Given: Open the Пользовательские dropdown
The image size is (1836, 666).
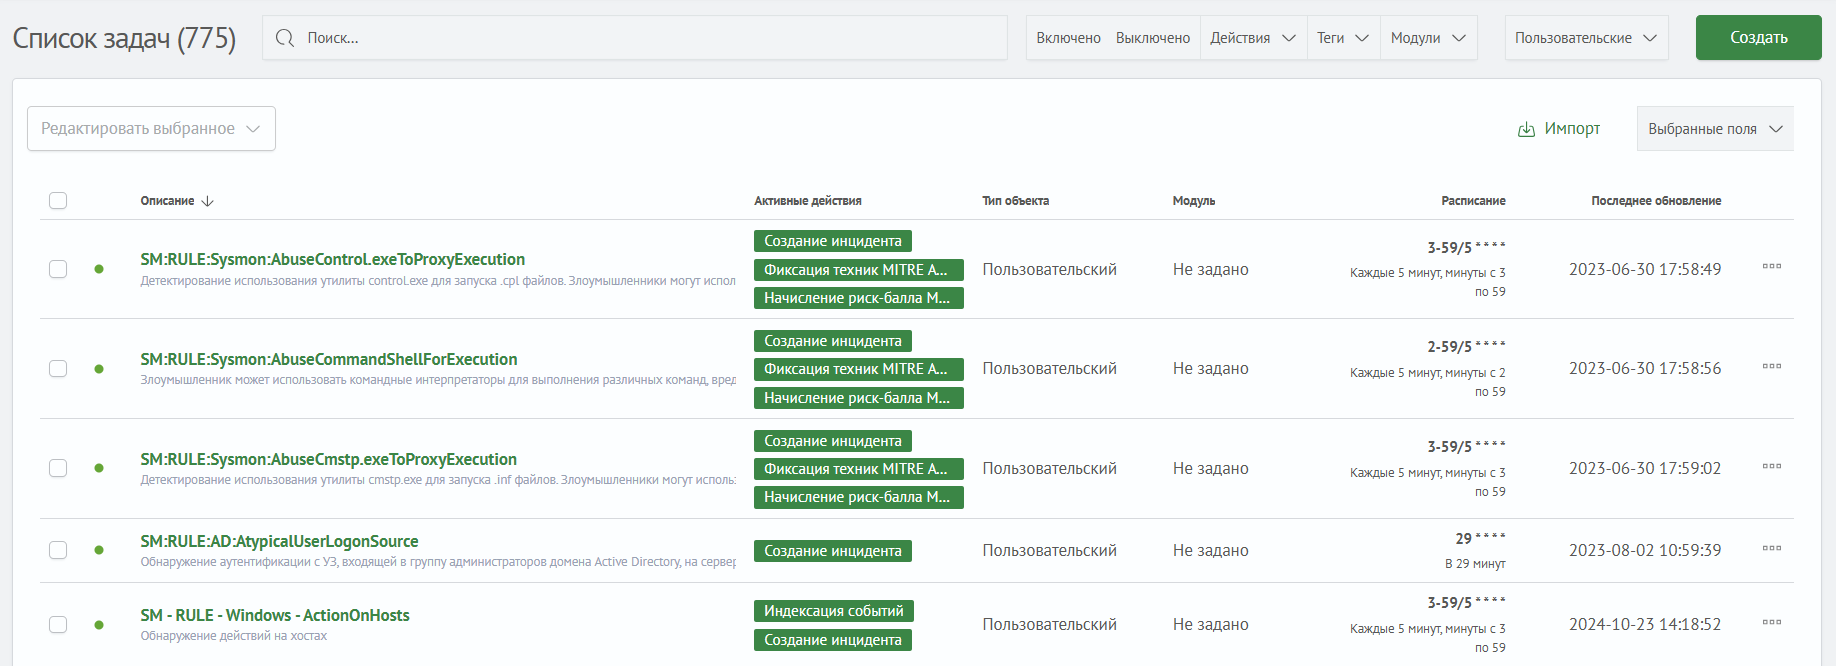Looking at the screenshot, I should (x=1586, y=38).
